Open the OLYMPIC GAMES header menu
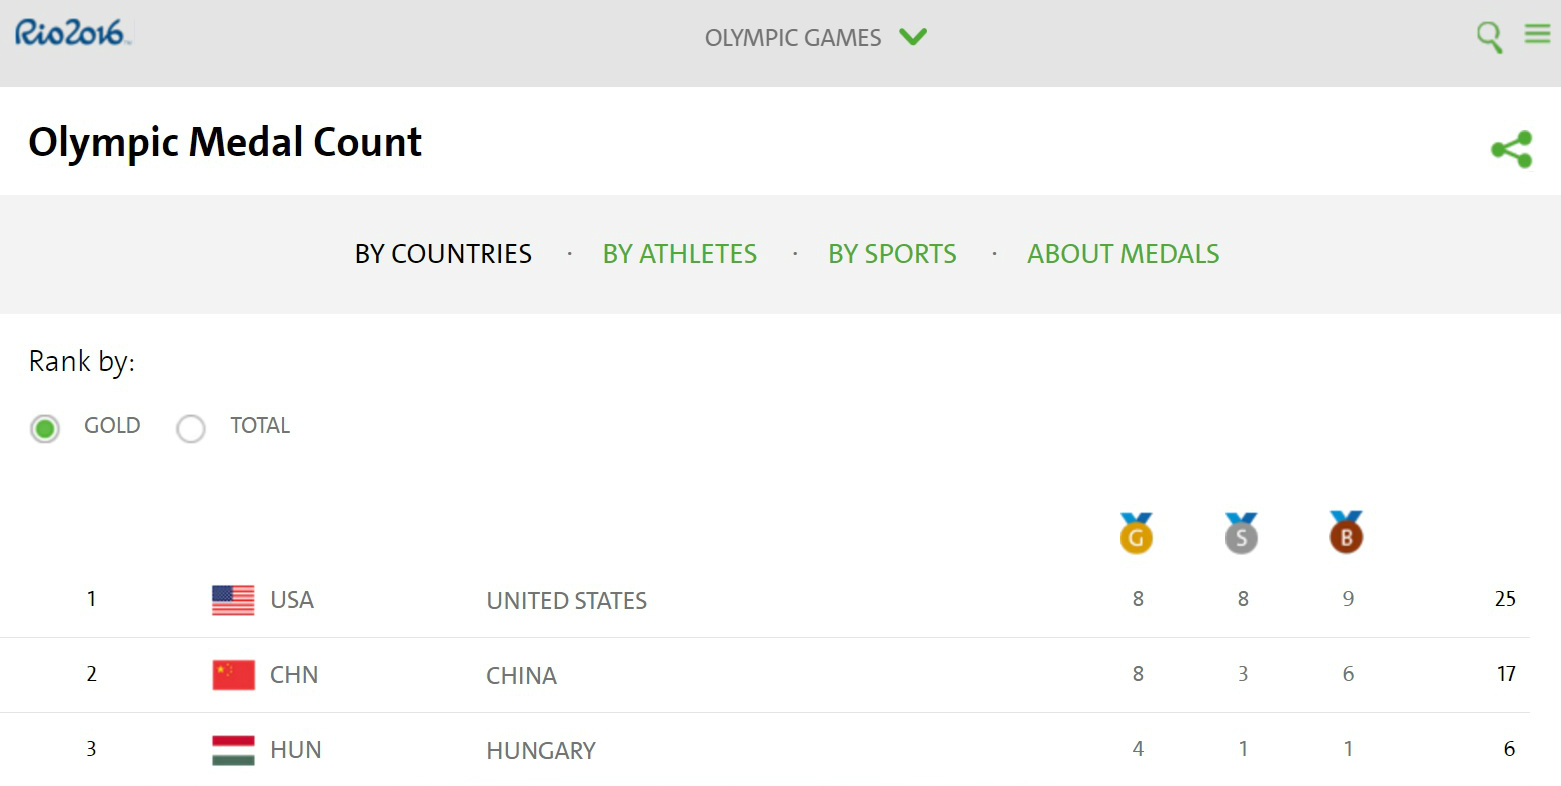The image size is (1561, 786). point(793,38)
